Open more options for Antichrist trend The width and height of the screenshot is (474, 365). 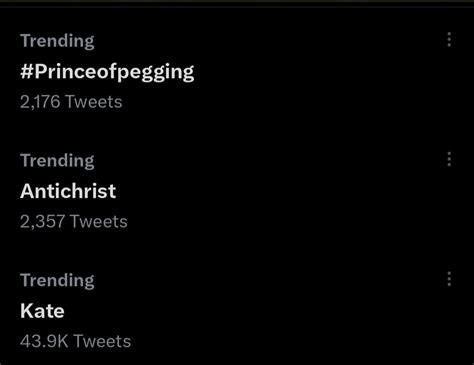coord(449,159)
